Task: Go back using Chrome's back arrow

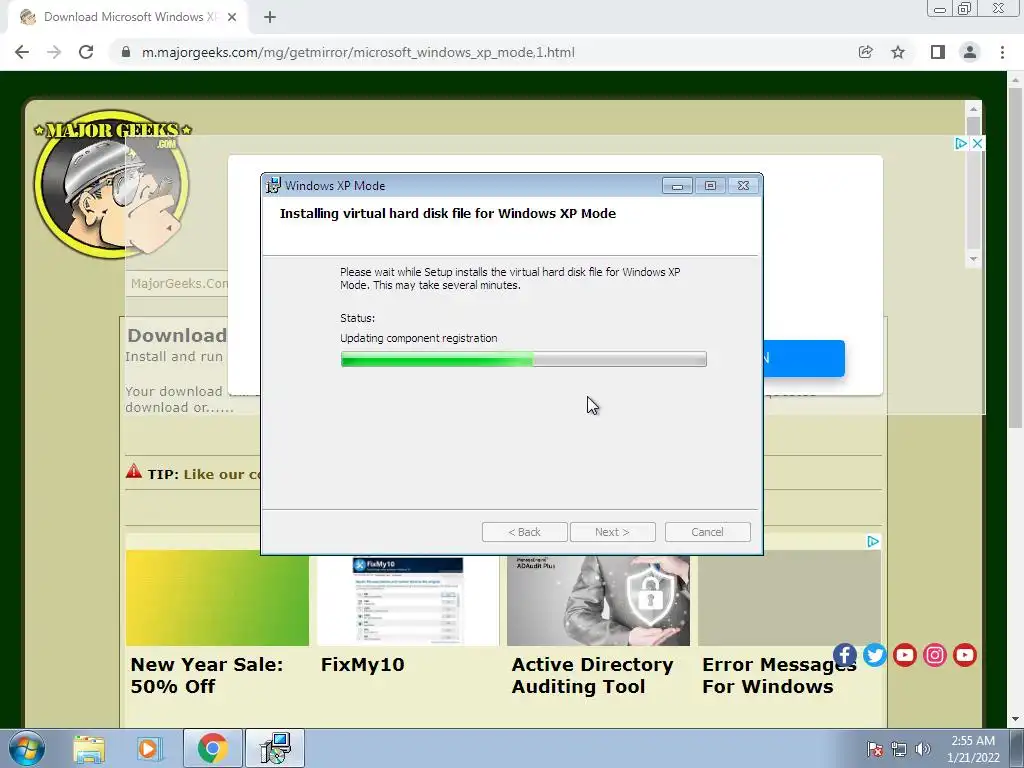Action: tap(22, 52)
